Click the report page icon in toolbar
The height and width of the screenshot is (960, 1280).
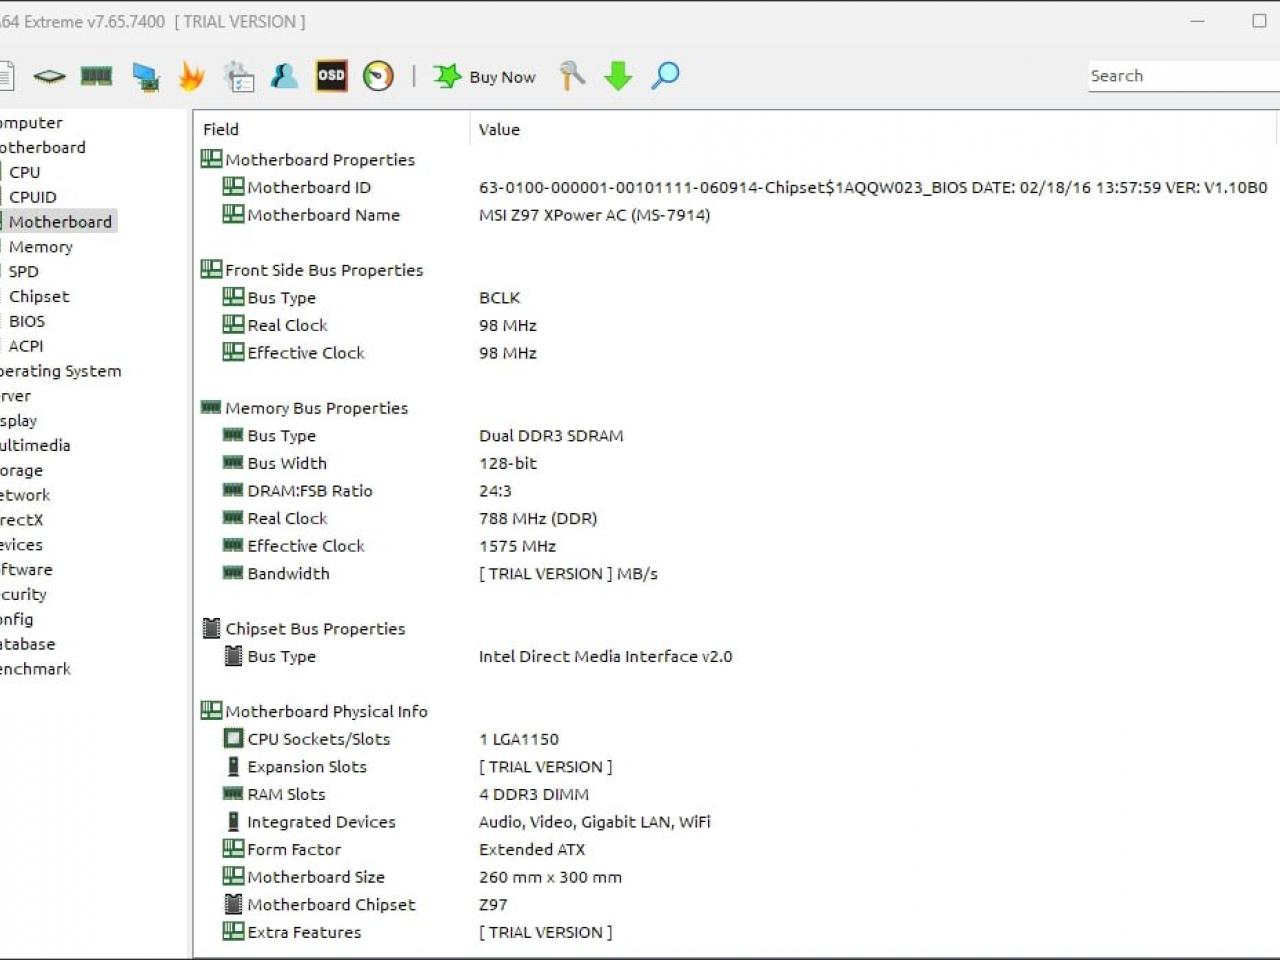pos(5,76)
